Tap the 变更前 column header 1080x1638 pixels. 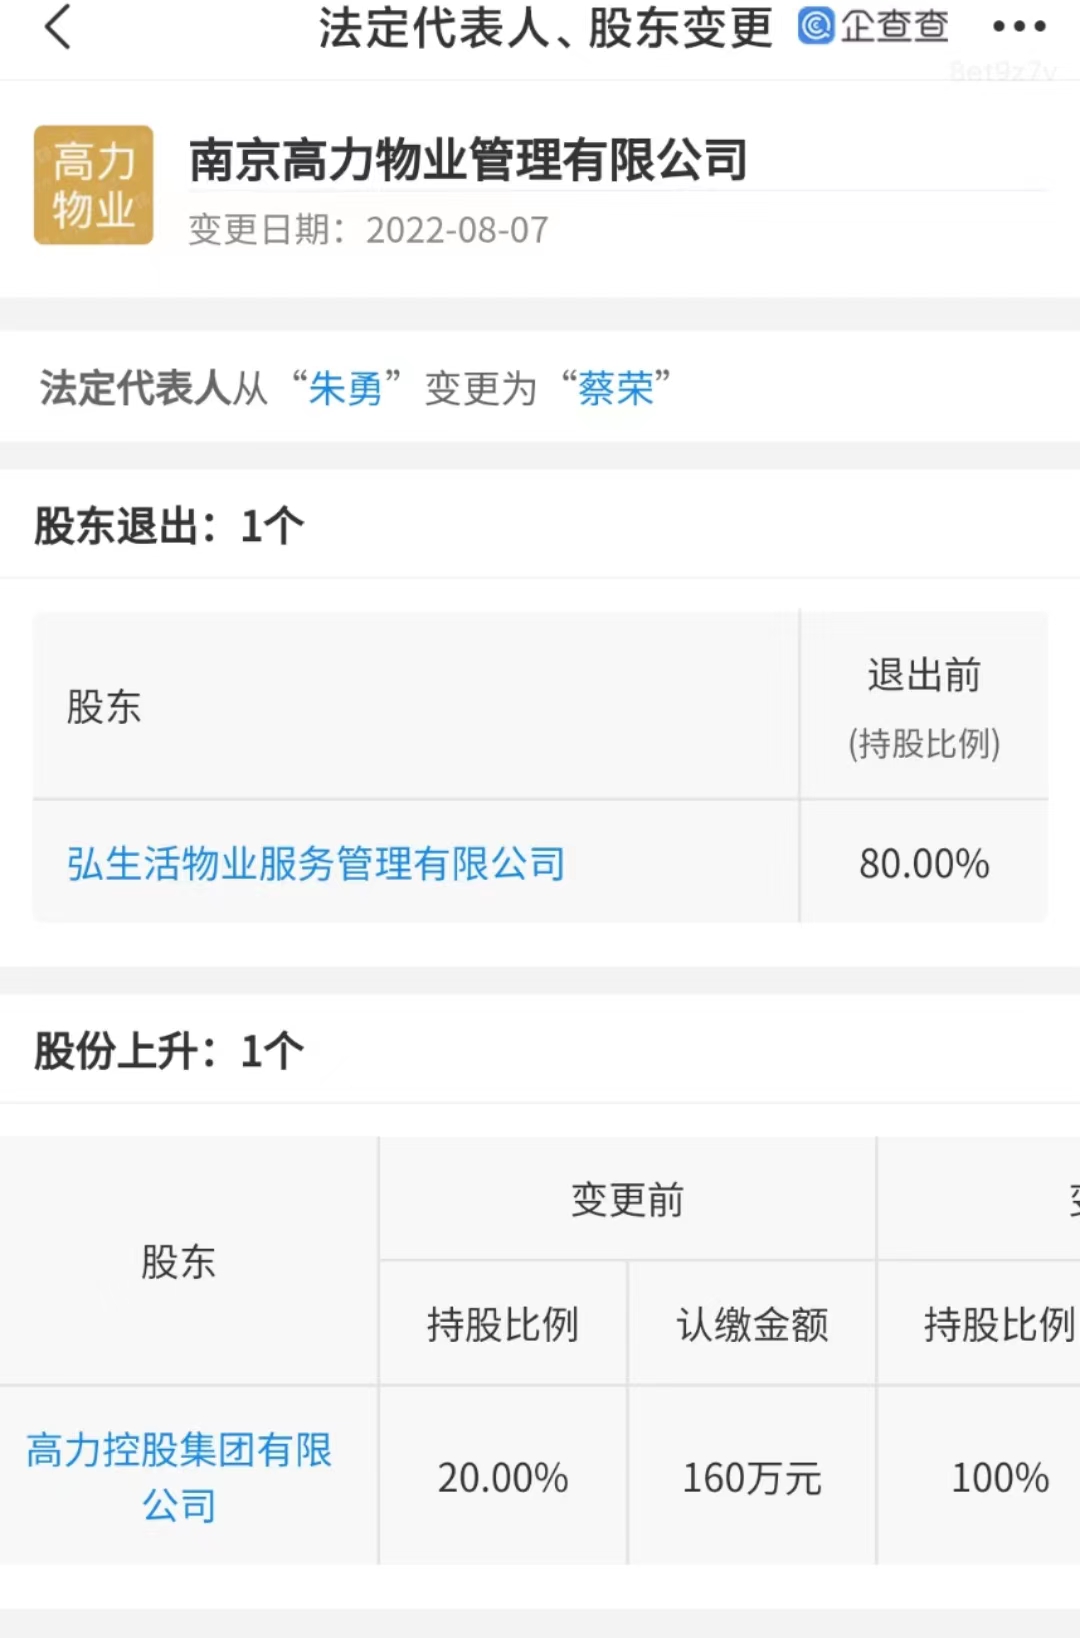(x=627, y=1199)
